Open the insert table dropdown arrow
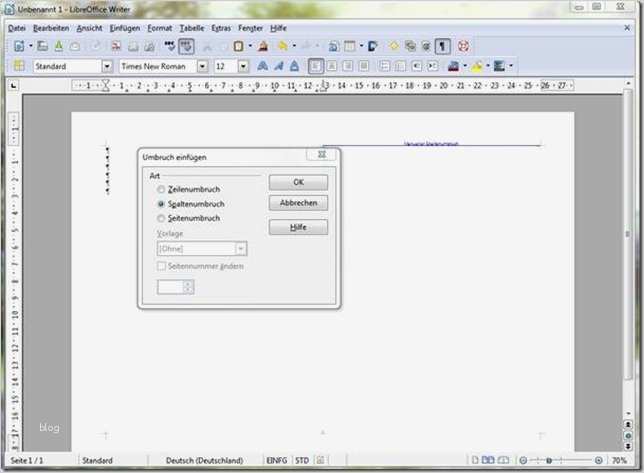 pyautogui.click(x=361, y=46)
